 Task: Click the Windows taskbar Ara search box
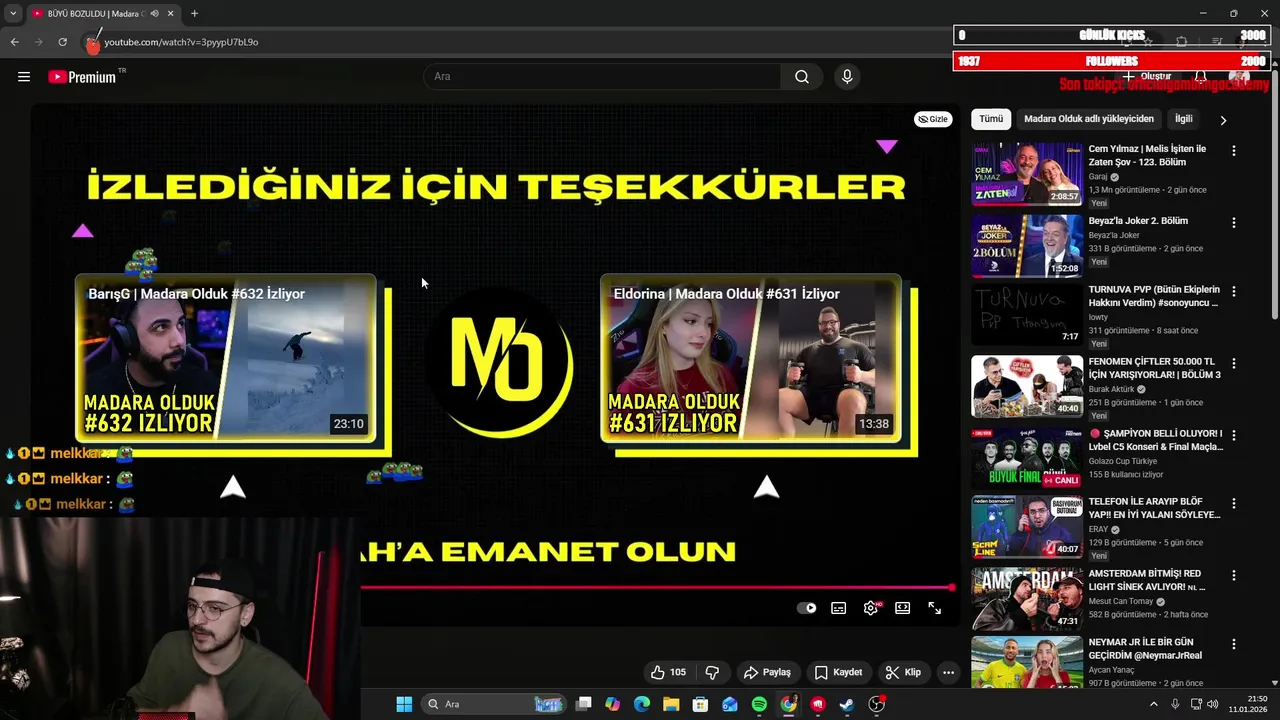(493, 704)
